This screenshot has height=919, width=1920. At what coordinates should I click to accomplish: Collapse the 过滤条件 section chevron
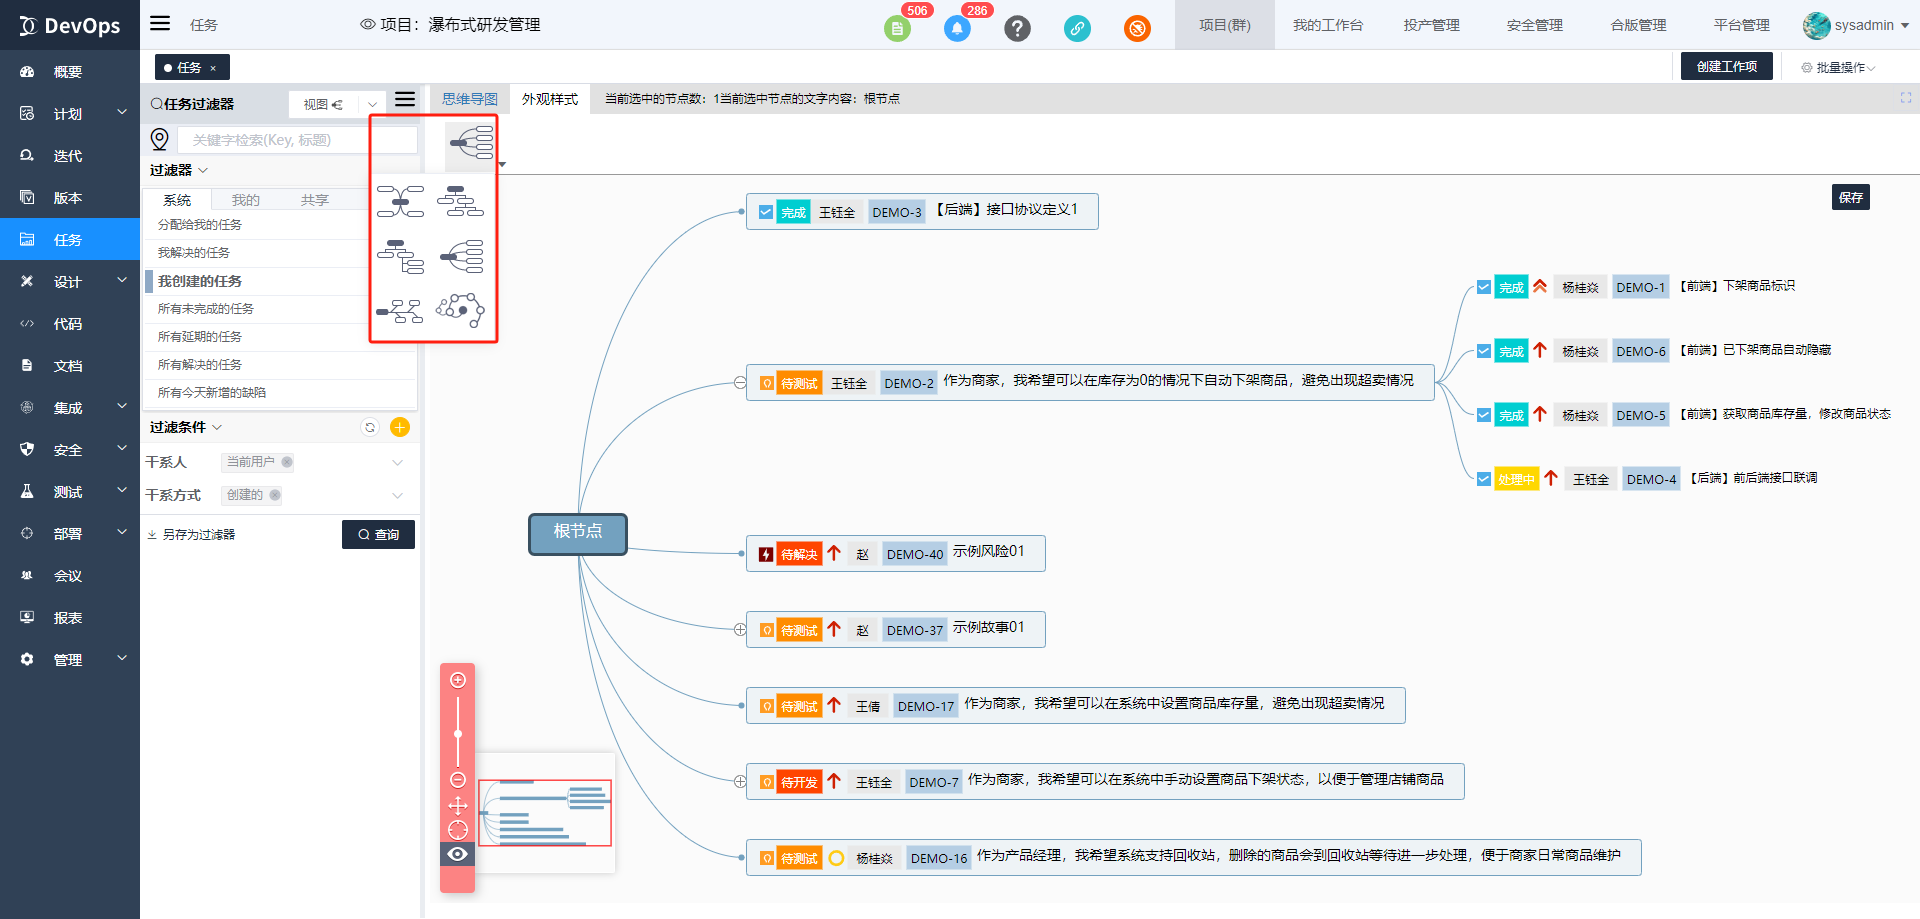coord(217,427)
